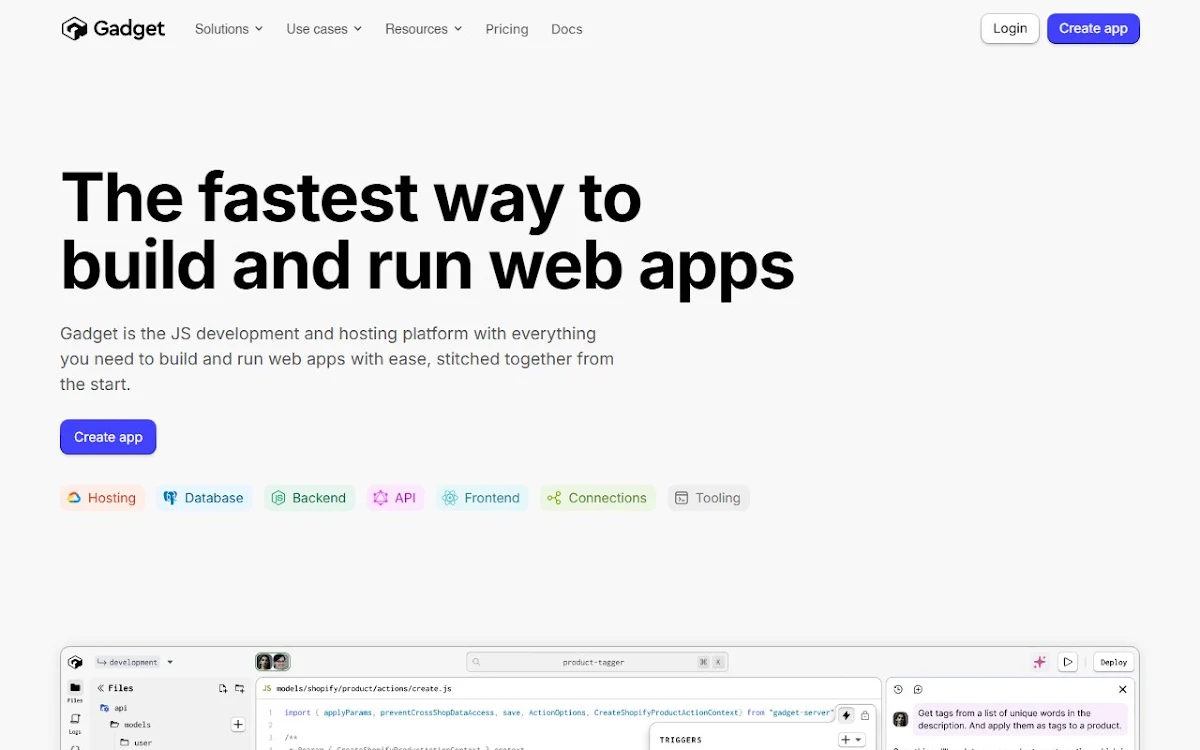
Task: Click the plus button beside models
Action: pos(238,725)
